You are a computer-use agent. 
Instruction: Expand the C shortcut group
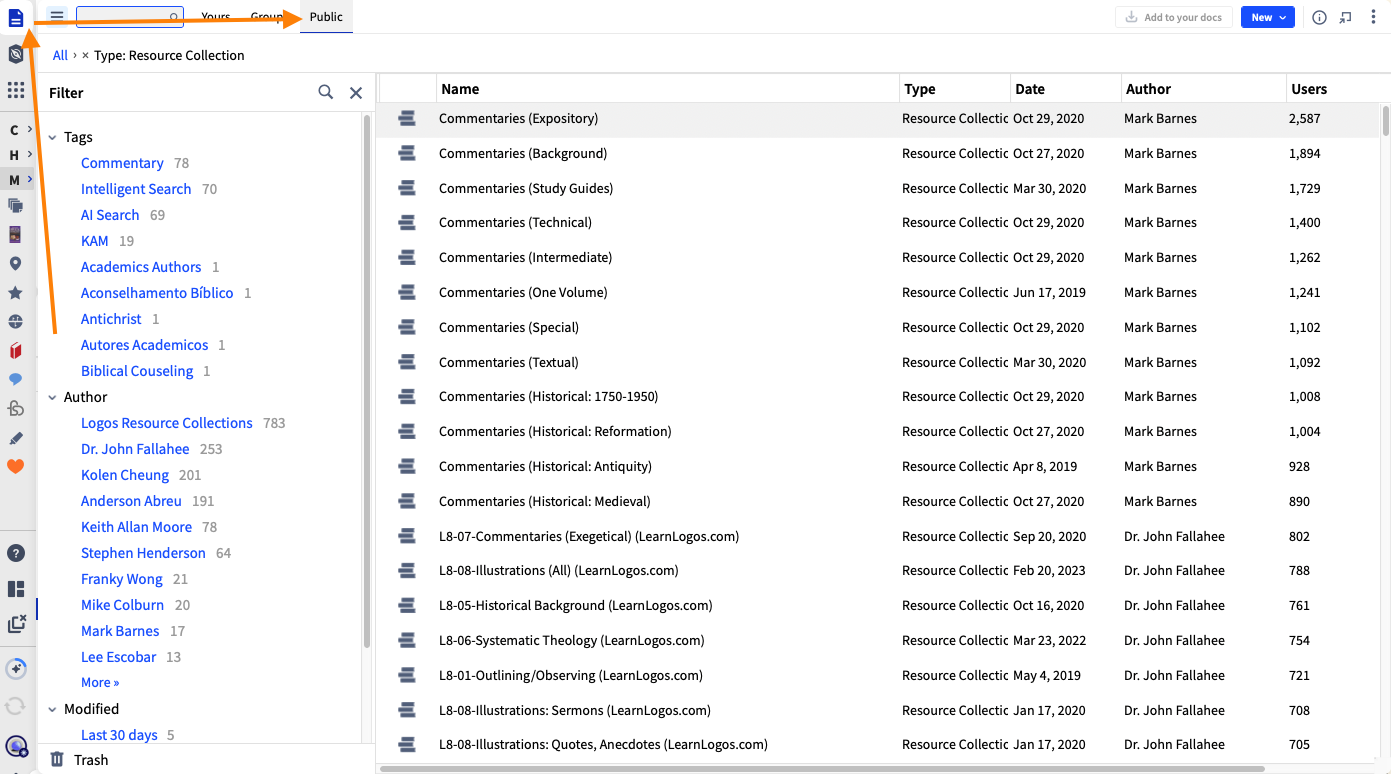20,130
